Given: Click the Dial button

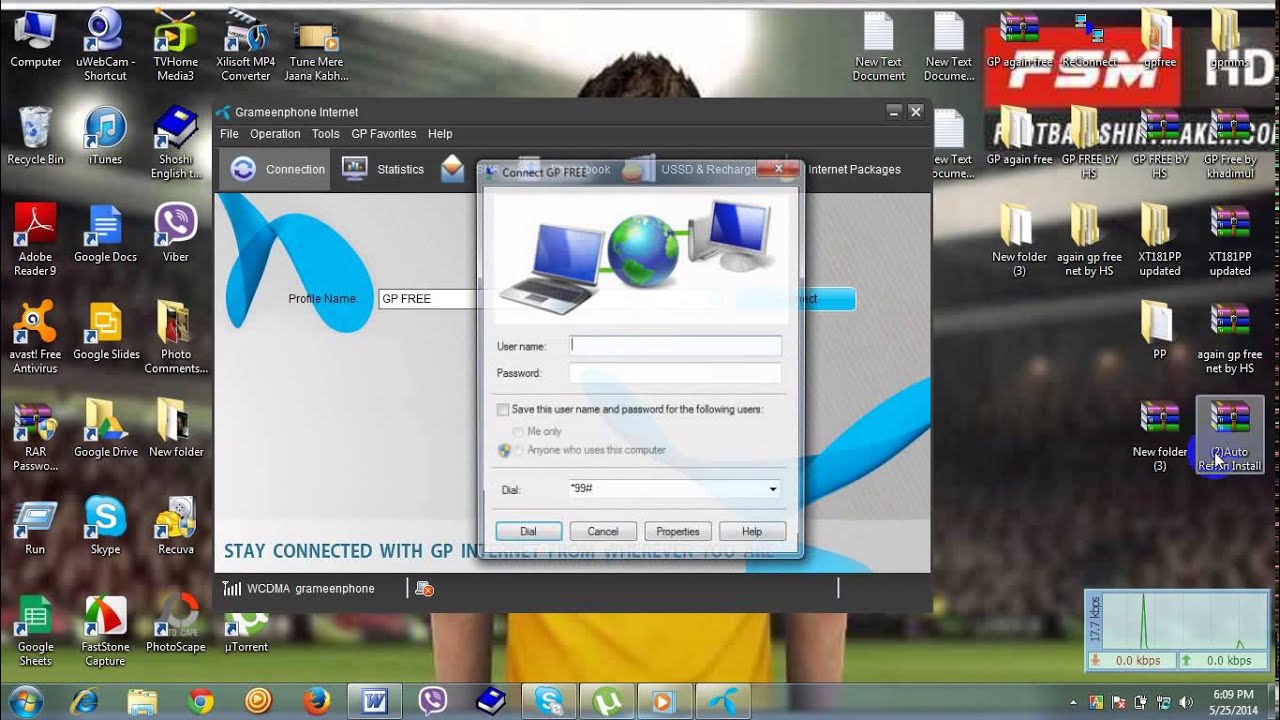Looking at the screenshot, I should point(528,531).
